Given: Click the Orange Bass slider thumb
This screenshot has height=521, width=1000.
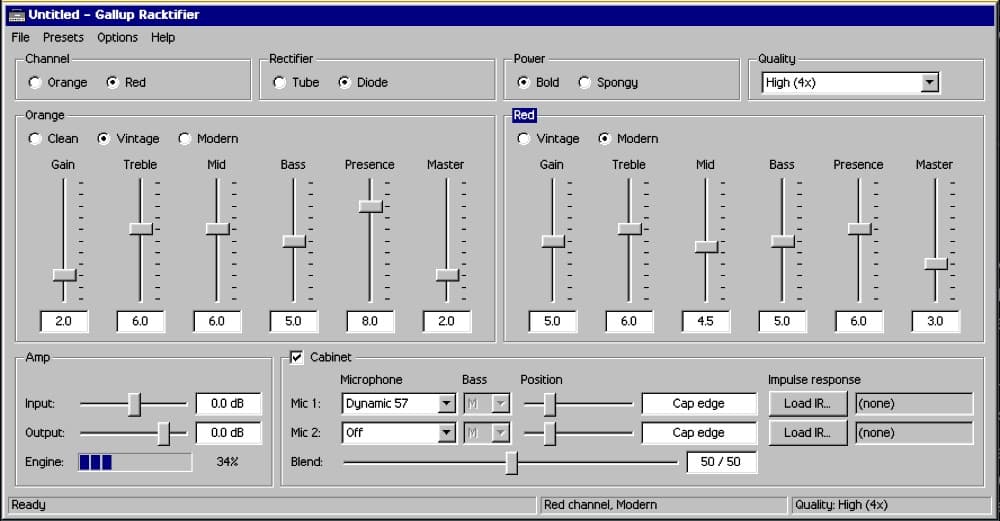Looking at the screenshot, I should (x=294, y=241).
